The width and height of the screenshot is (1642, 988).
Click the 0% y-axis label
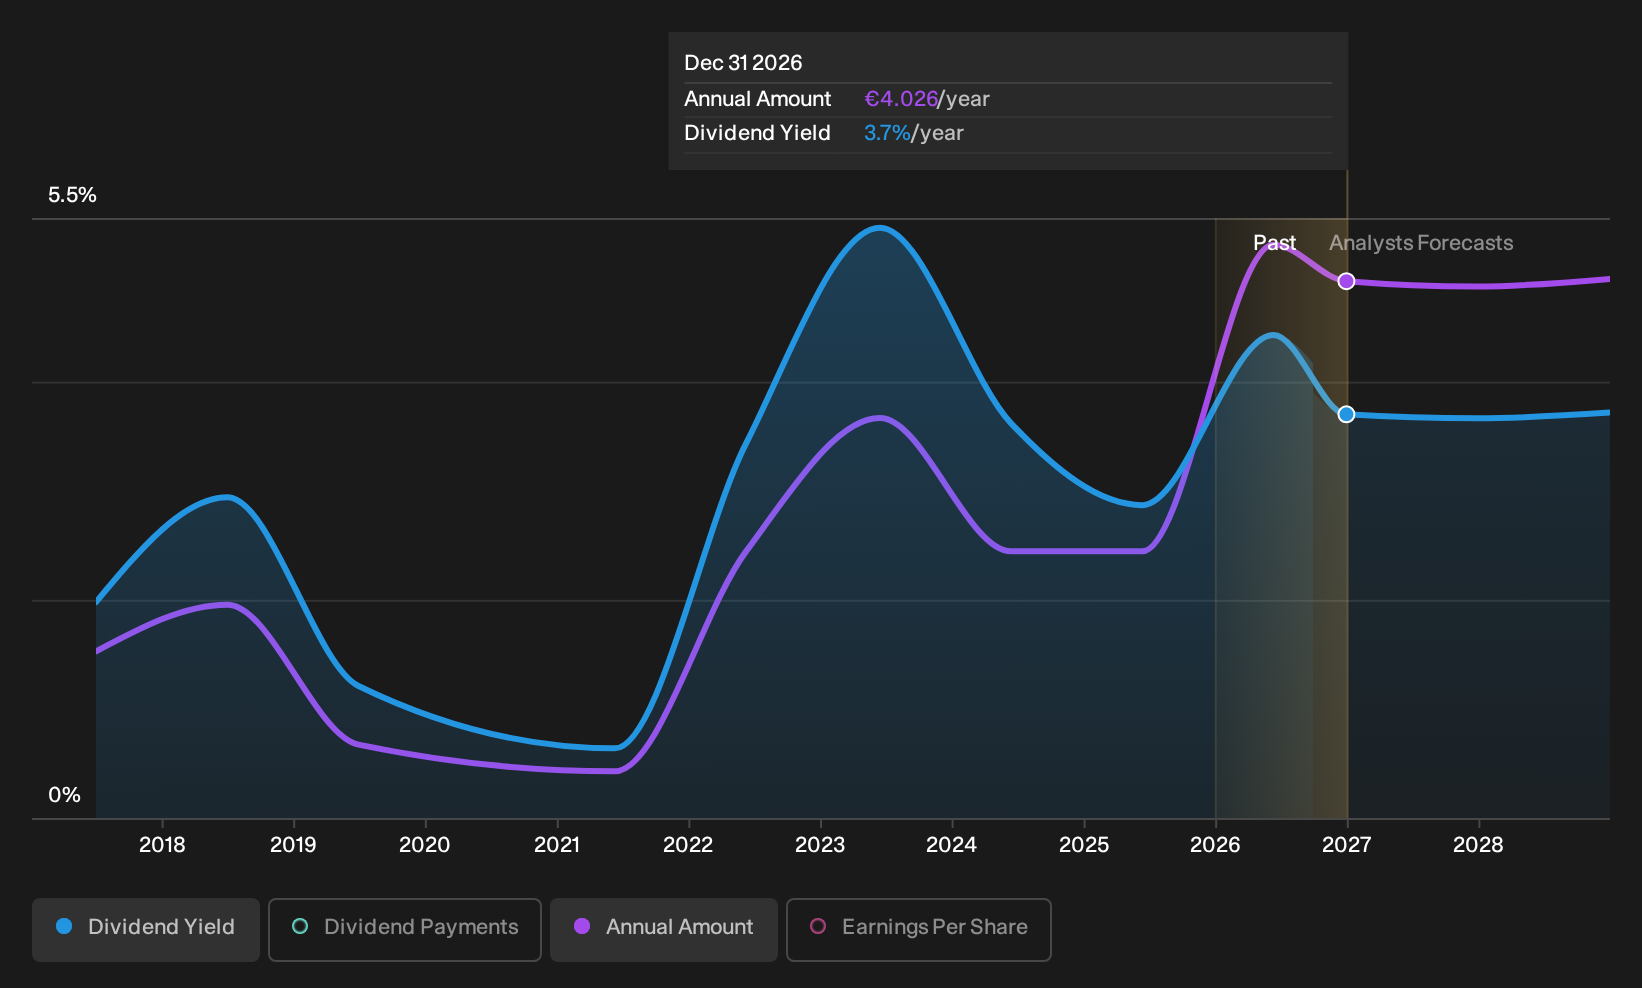pos(64,795)
